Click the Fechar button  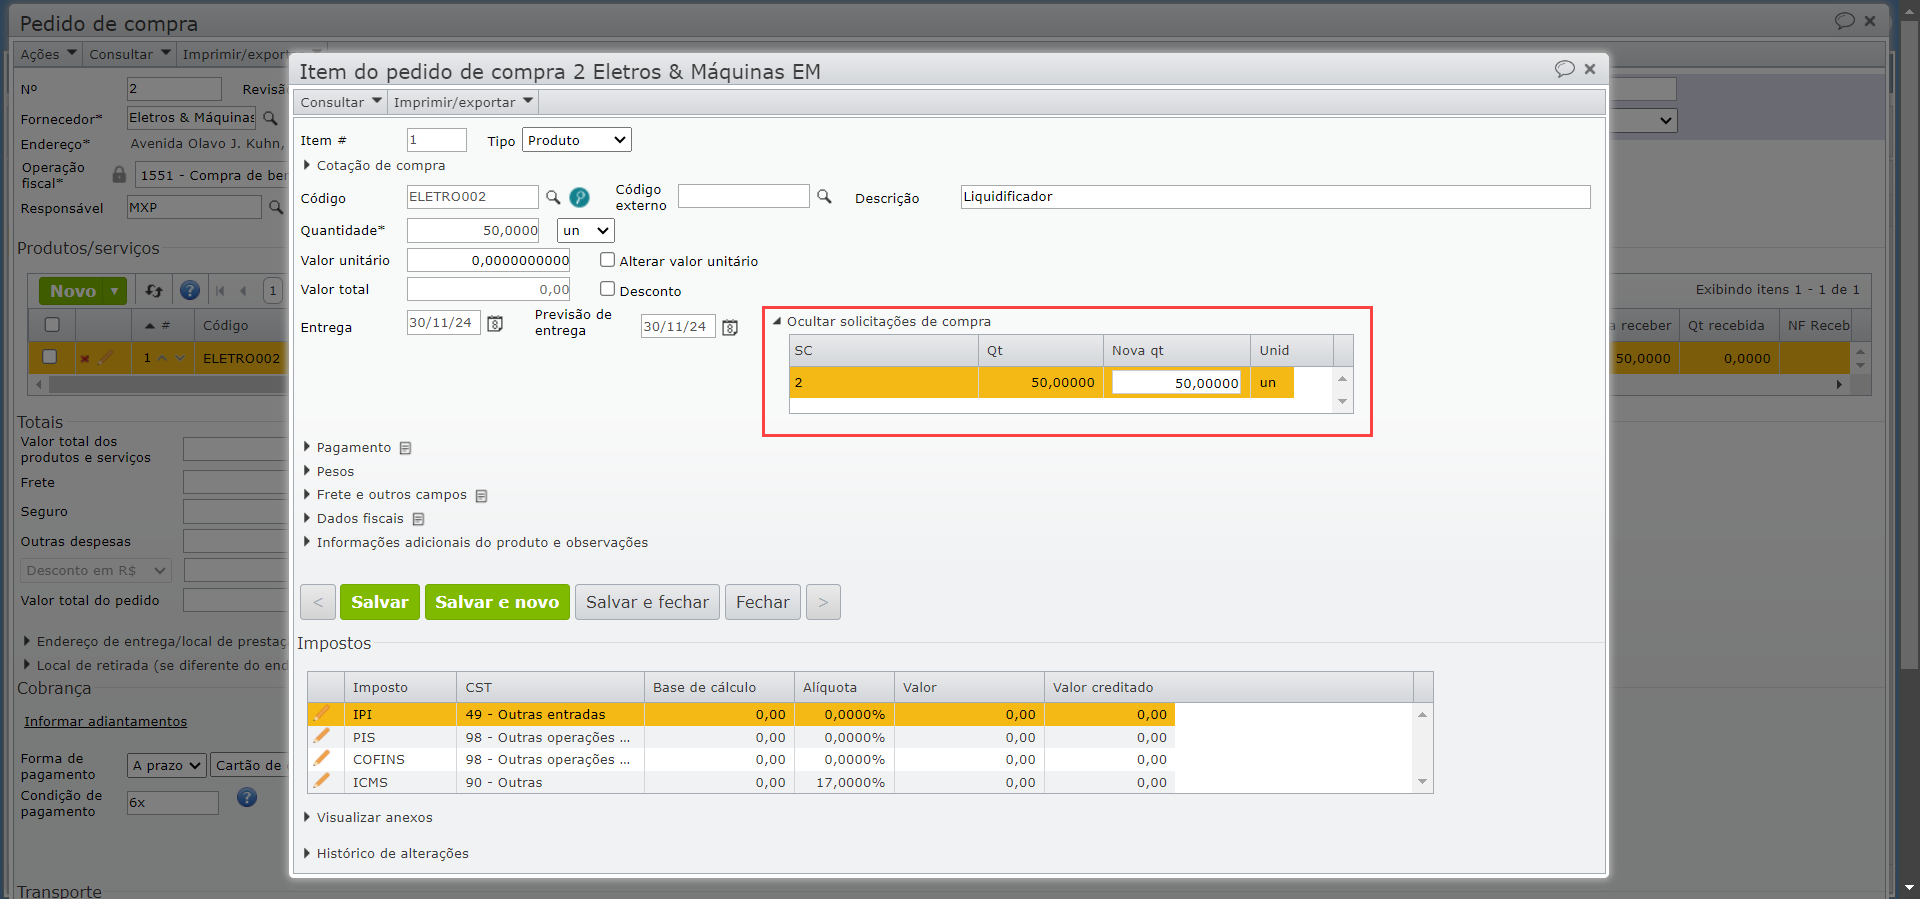point(763,602)
